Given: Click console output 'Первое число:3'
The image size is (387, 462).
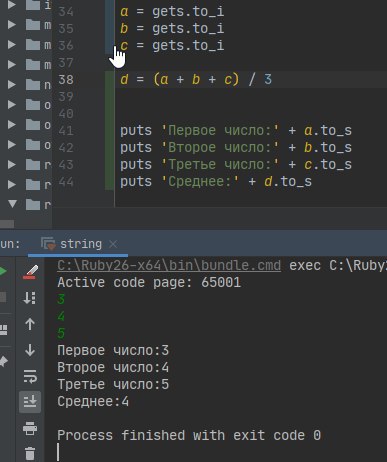Looking at the screenshot, I should point(113,350).
